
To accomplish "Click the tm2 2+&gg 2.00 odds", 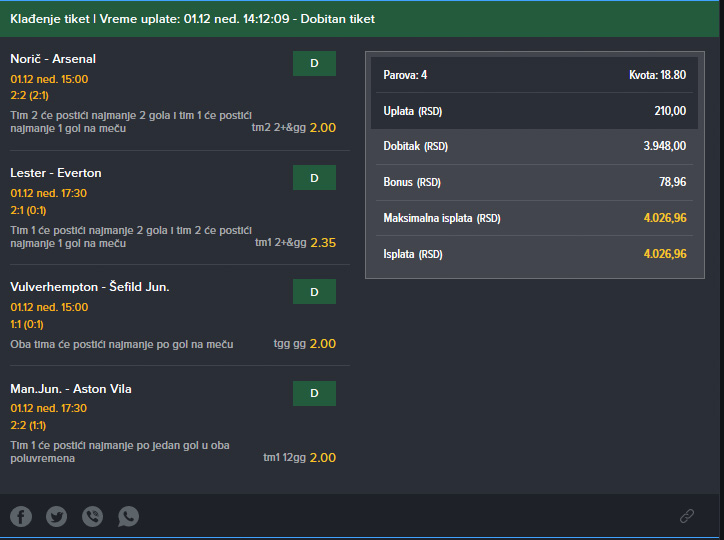I will tap(294, 128).
